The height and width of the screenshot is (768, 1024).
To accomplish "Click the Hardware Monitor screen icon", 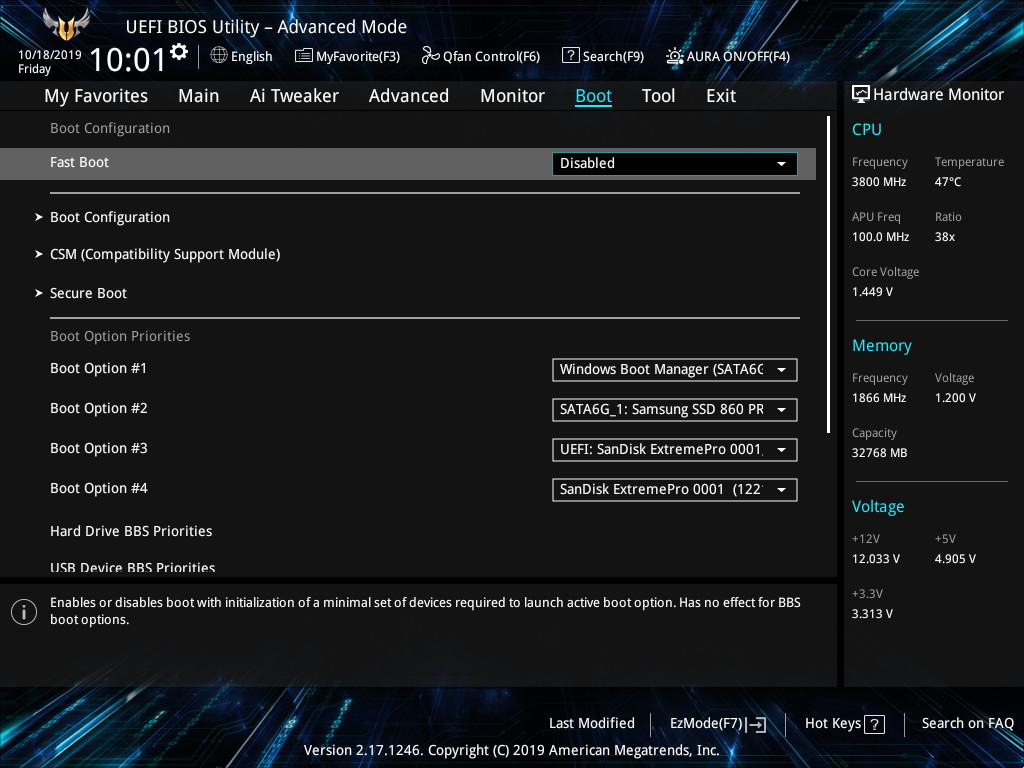I will tap(861, 95).
